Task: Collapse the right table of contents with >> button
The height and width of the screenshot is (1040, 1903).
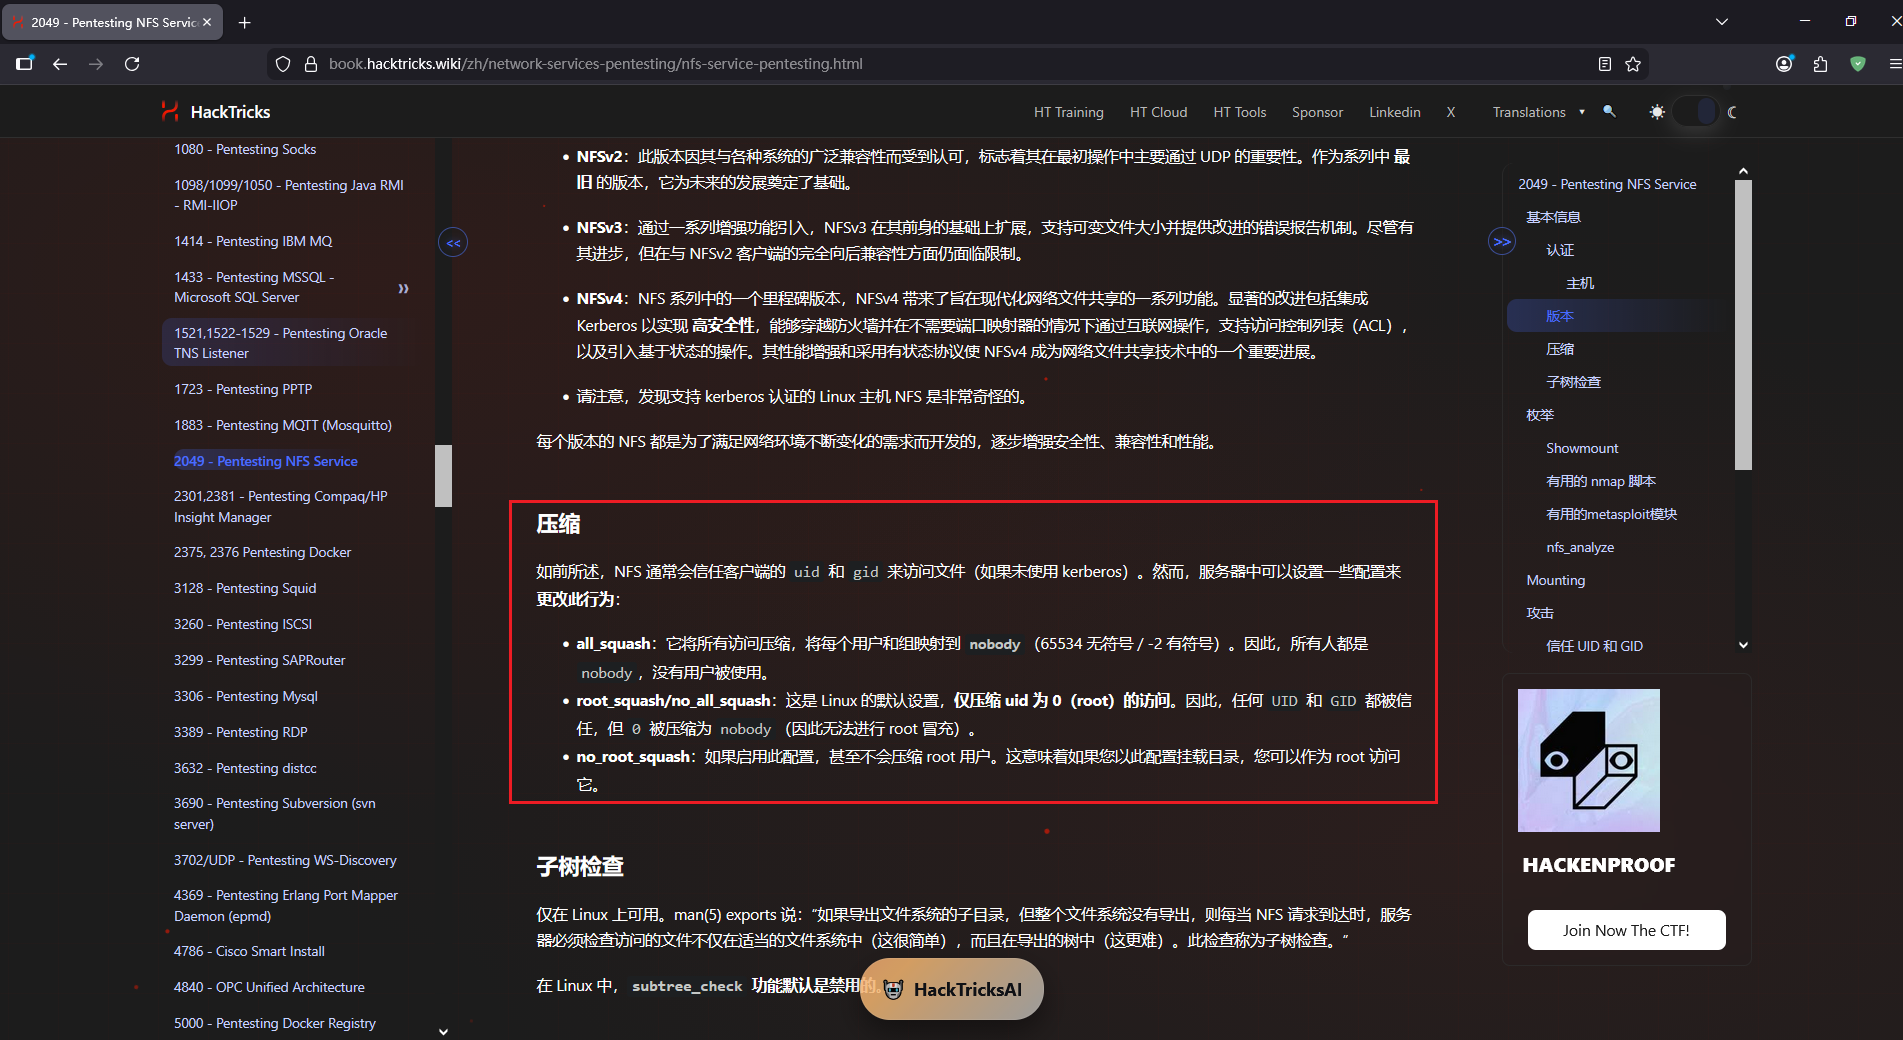Action: click(1502, 242)
